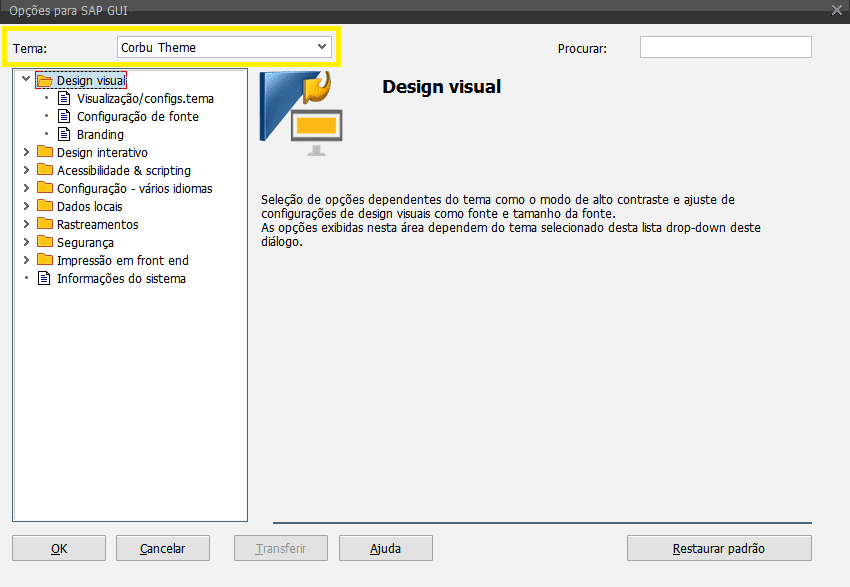The image size is (850, 587).
Task: Open Informações do sistema item
Action: pos(121,278)
